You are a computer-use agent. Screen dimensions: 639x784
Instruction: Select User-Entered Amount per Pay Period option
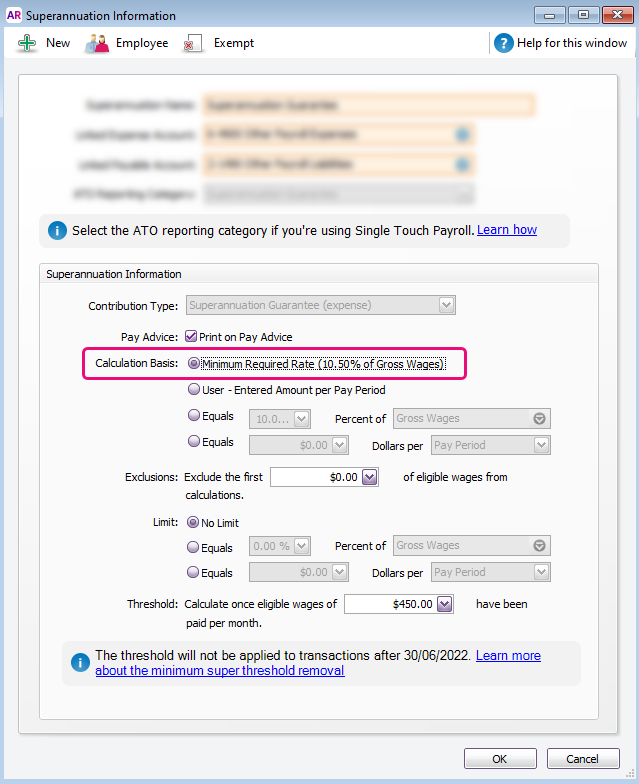(194, 390)
